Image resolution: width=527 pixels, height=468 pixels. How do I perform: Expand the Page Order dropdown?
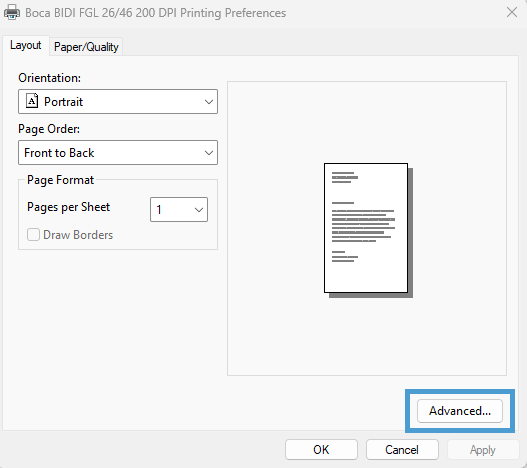(x=118, y=153)
